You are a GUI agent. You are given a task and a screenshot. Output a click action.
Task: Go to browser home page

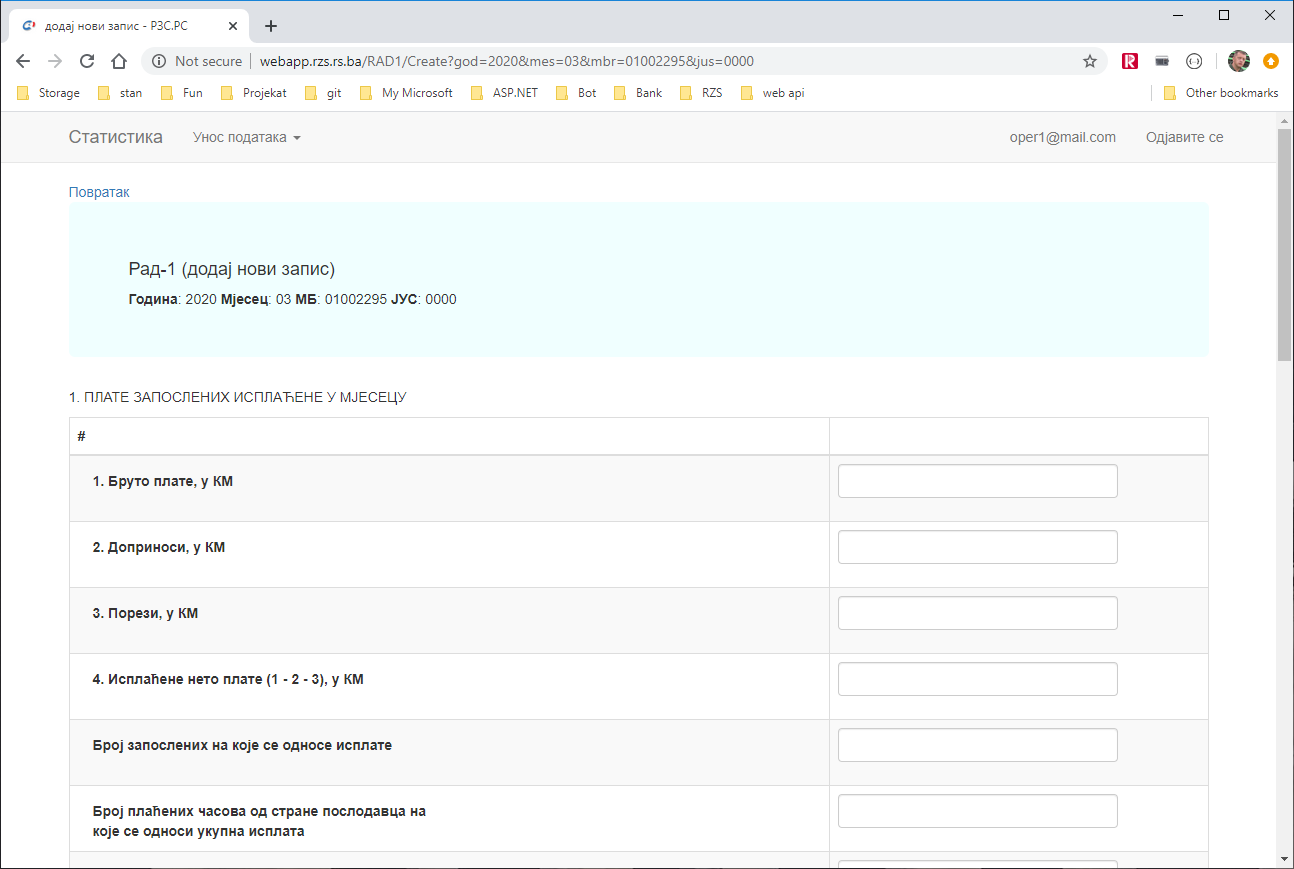(119, 61)
